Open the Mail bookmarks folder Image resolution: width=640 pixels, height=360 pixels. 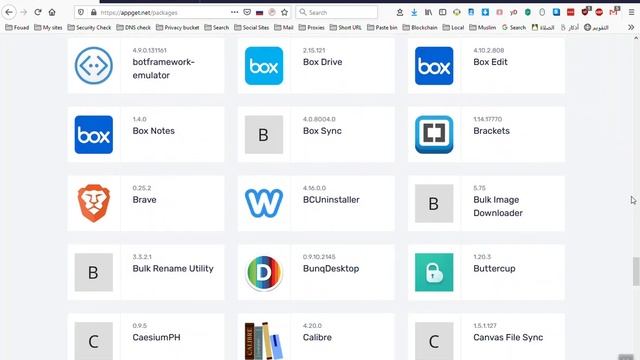tap(284, 27)
